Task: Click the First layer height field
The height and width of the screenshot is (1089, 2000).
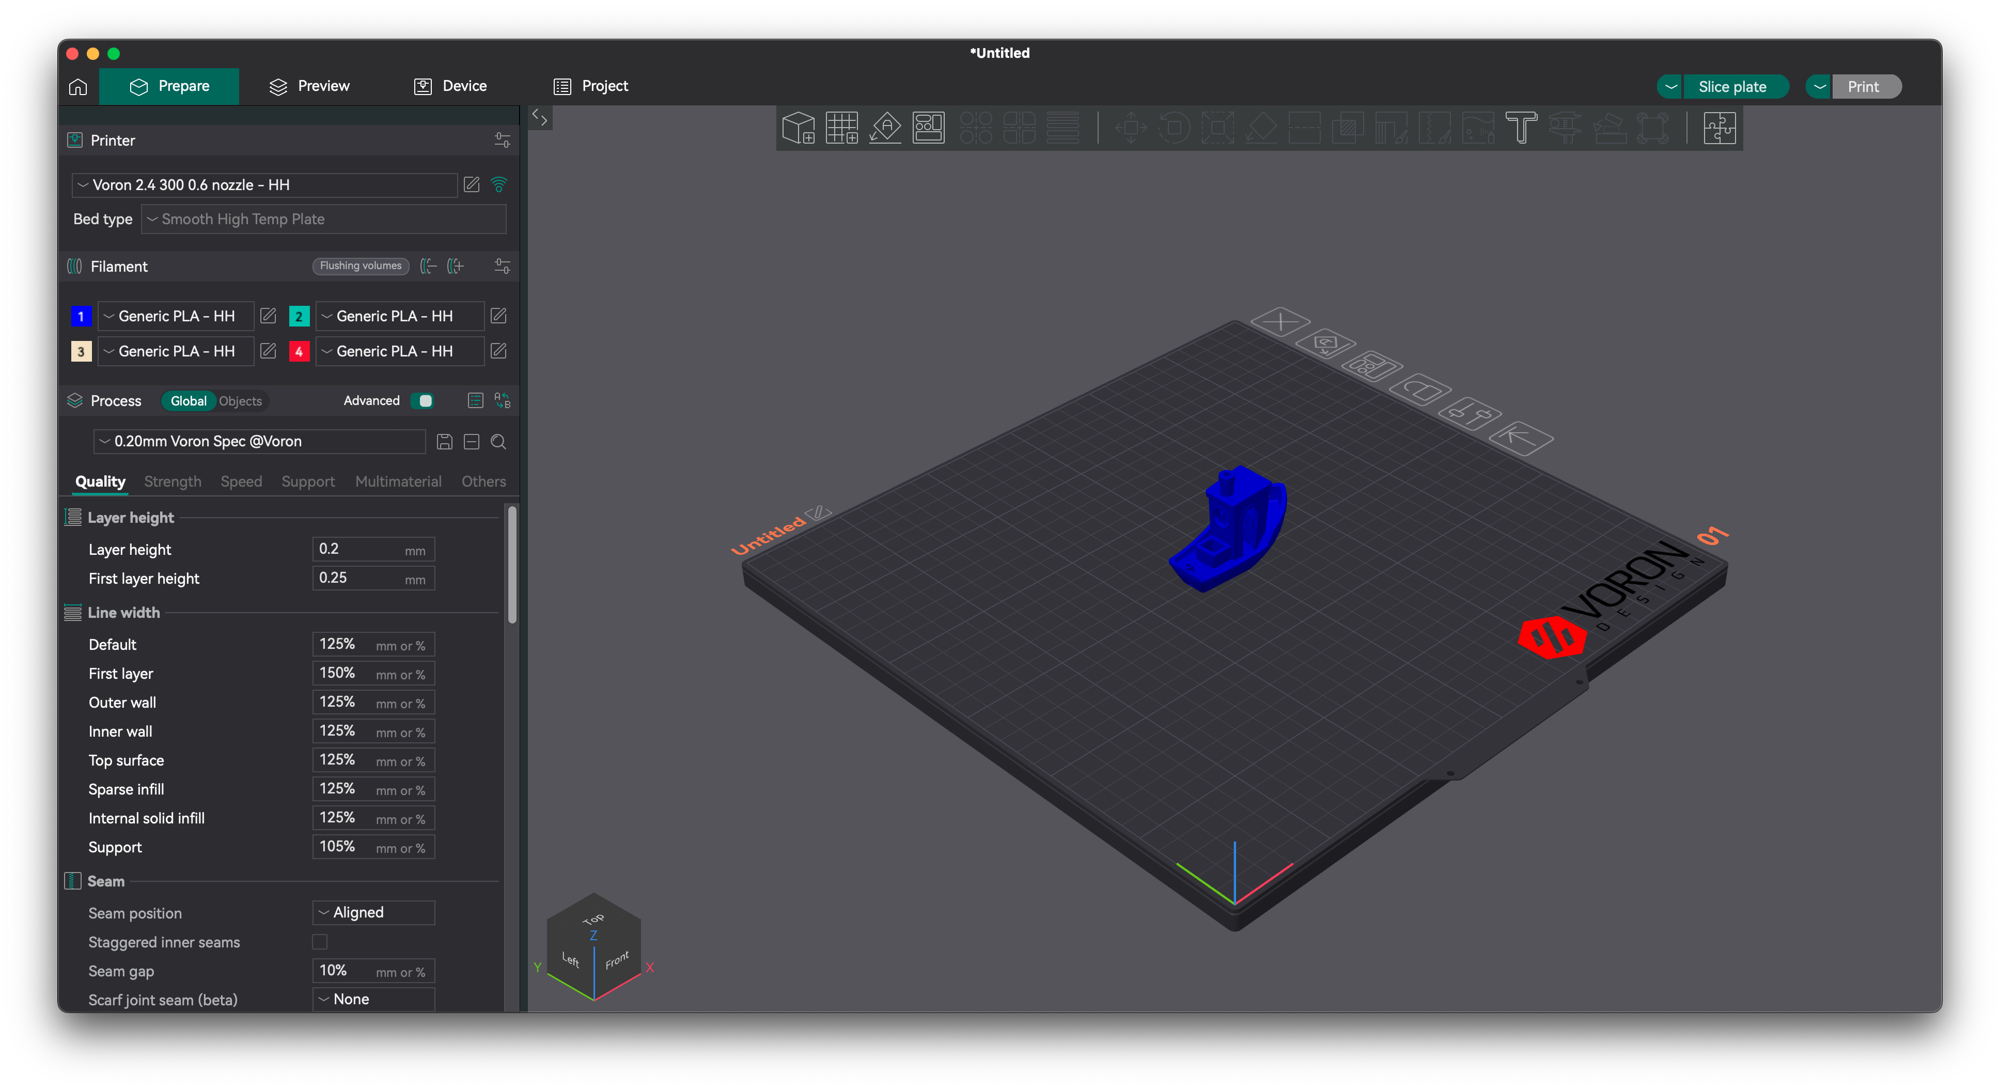Action: tap(373, 579)
